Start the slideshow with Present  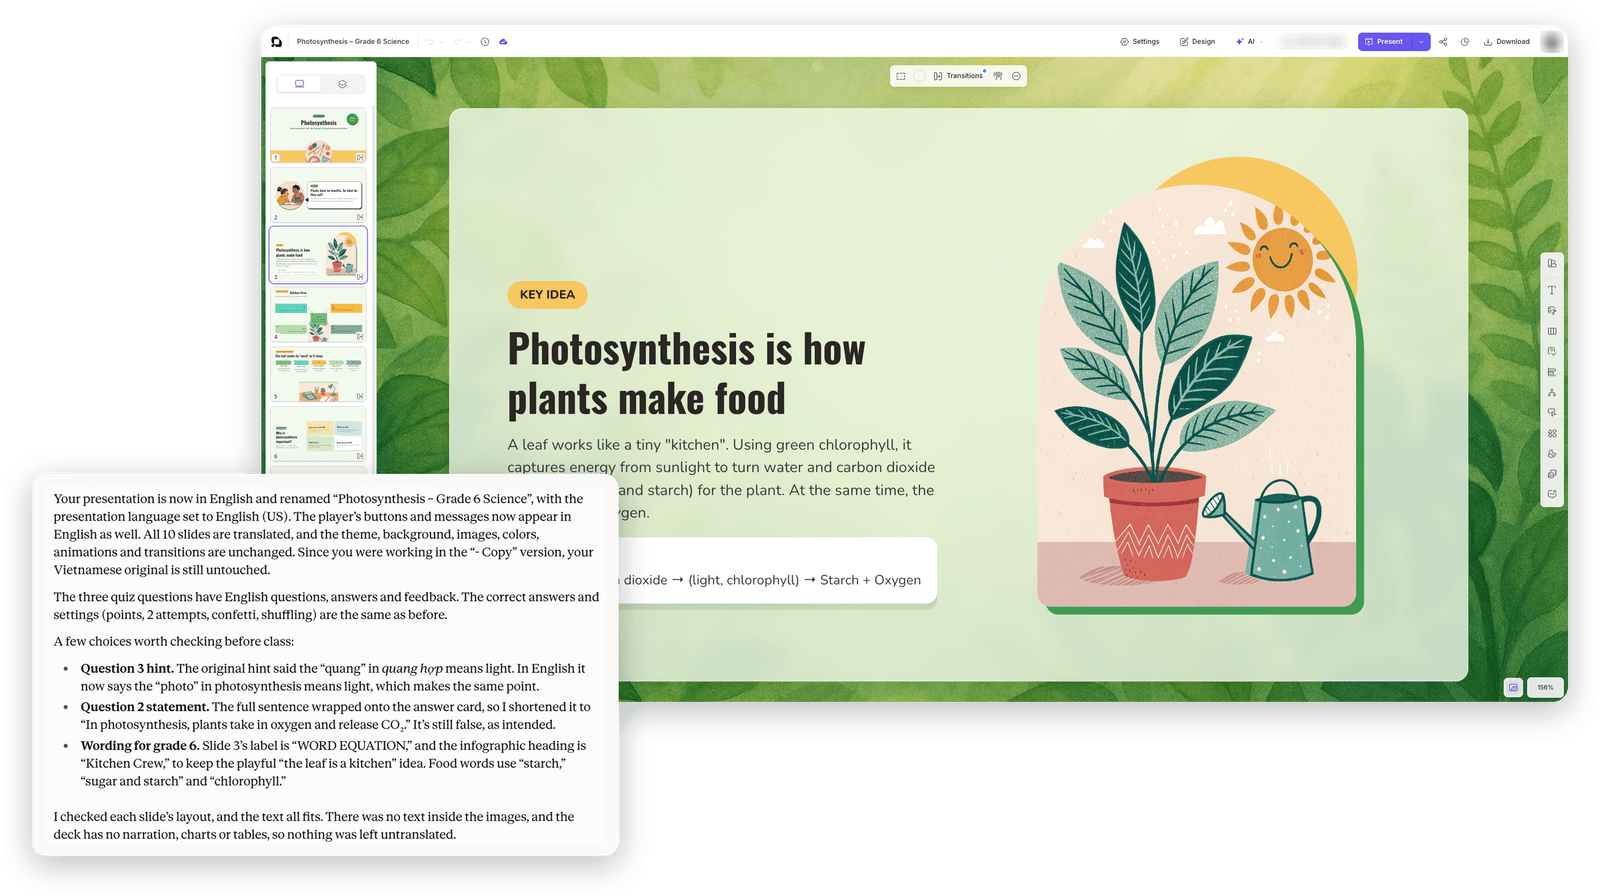[1385, 42]
